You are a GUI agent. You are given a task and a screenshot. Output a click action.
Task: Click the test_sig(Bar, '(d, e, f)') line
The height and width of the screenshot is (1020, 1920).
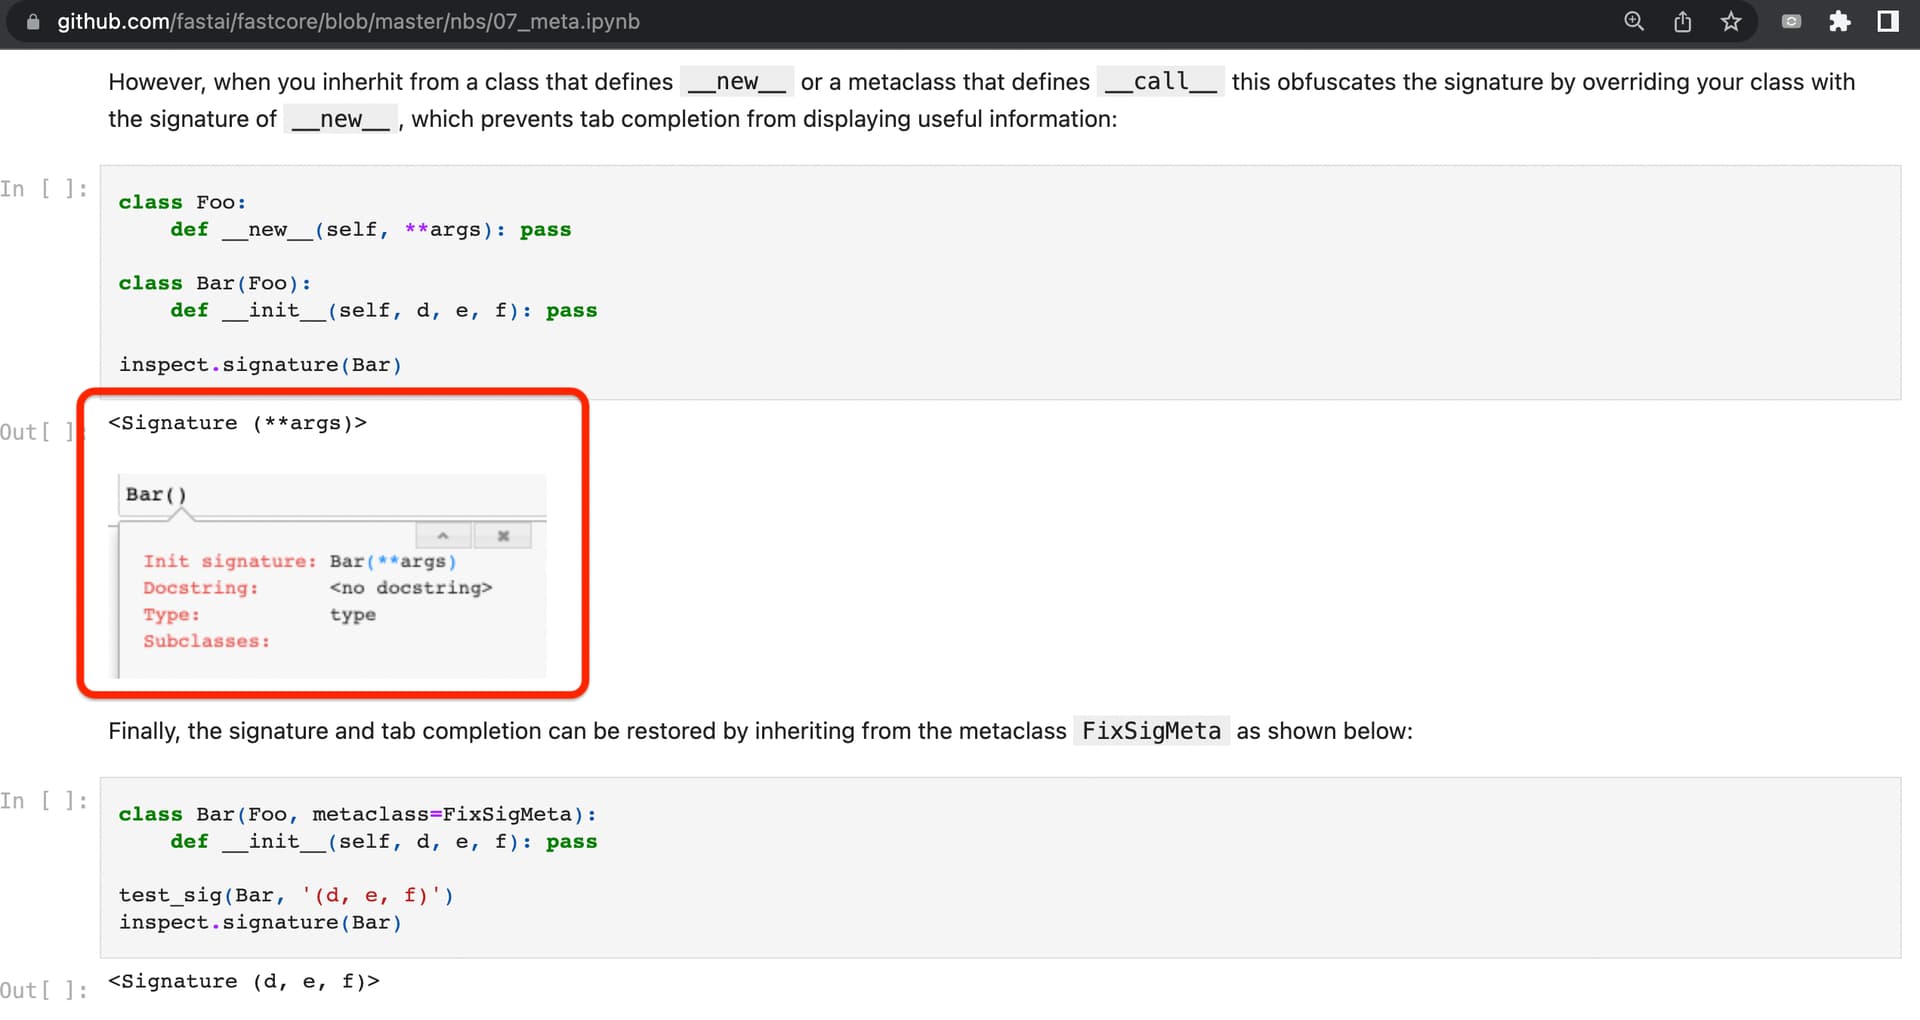click(x=286, y=895)
